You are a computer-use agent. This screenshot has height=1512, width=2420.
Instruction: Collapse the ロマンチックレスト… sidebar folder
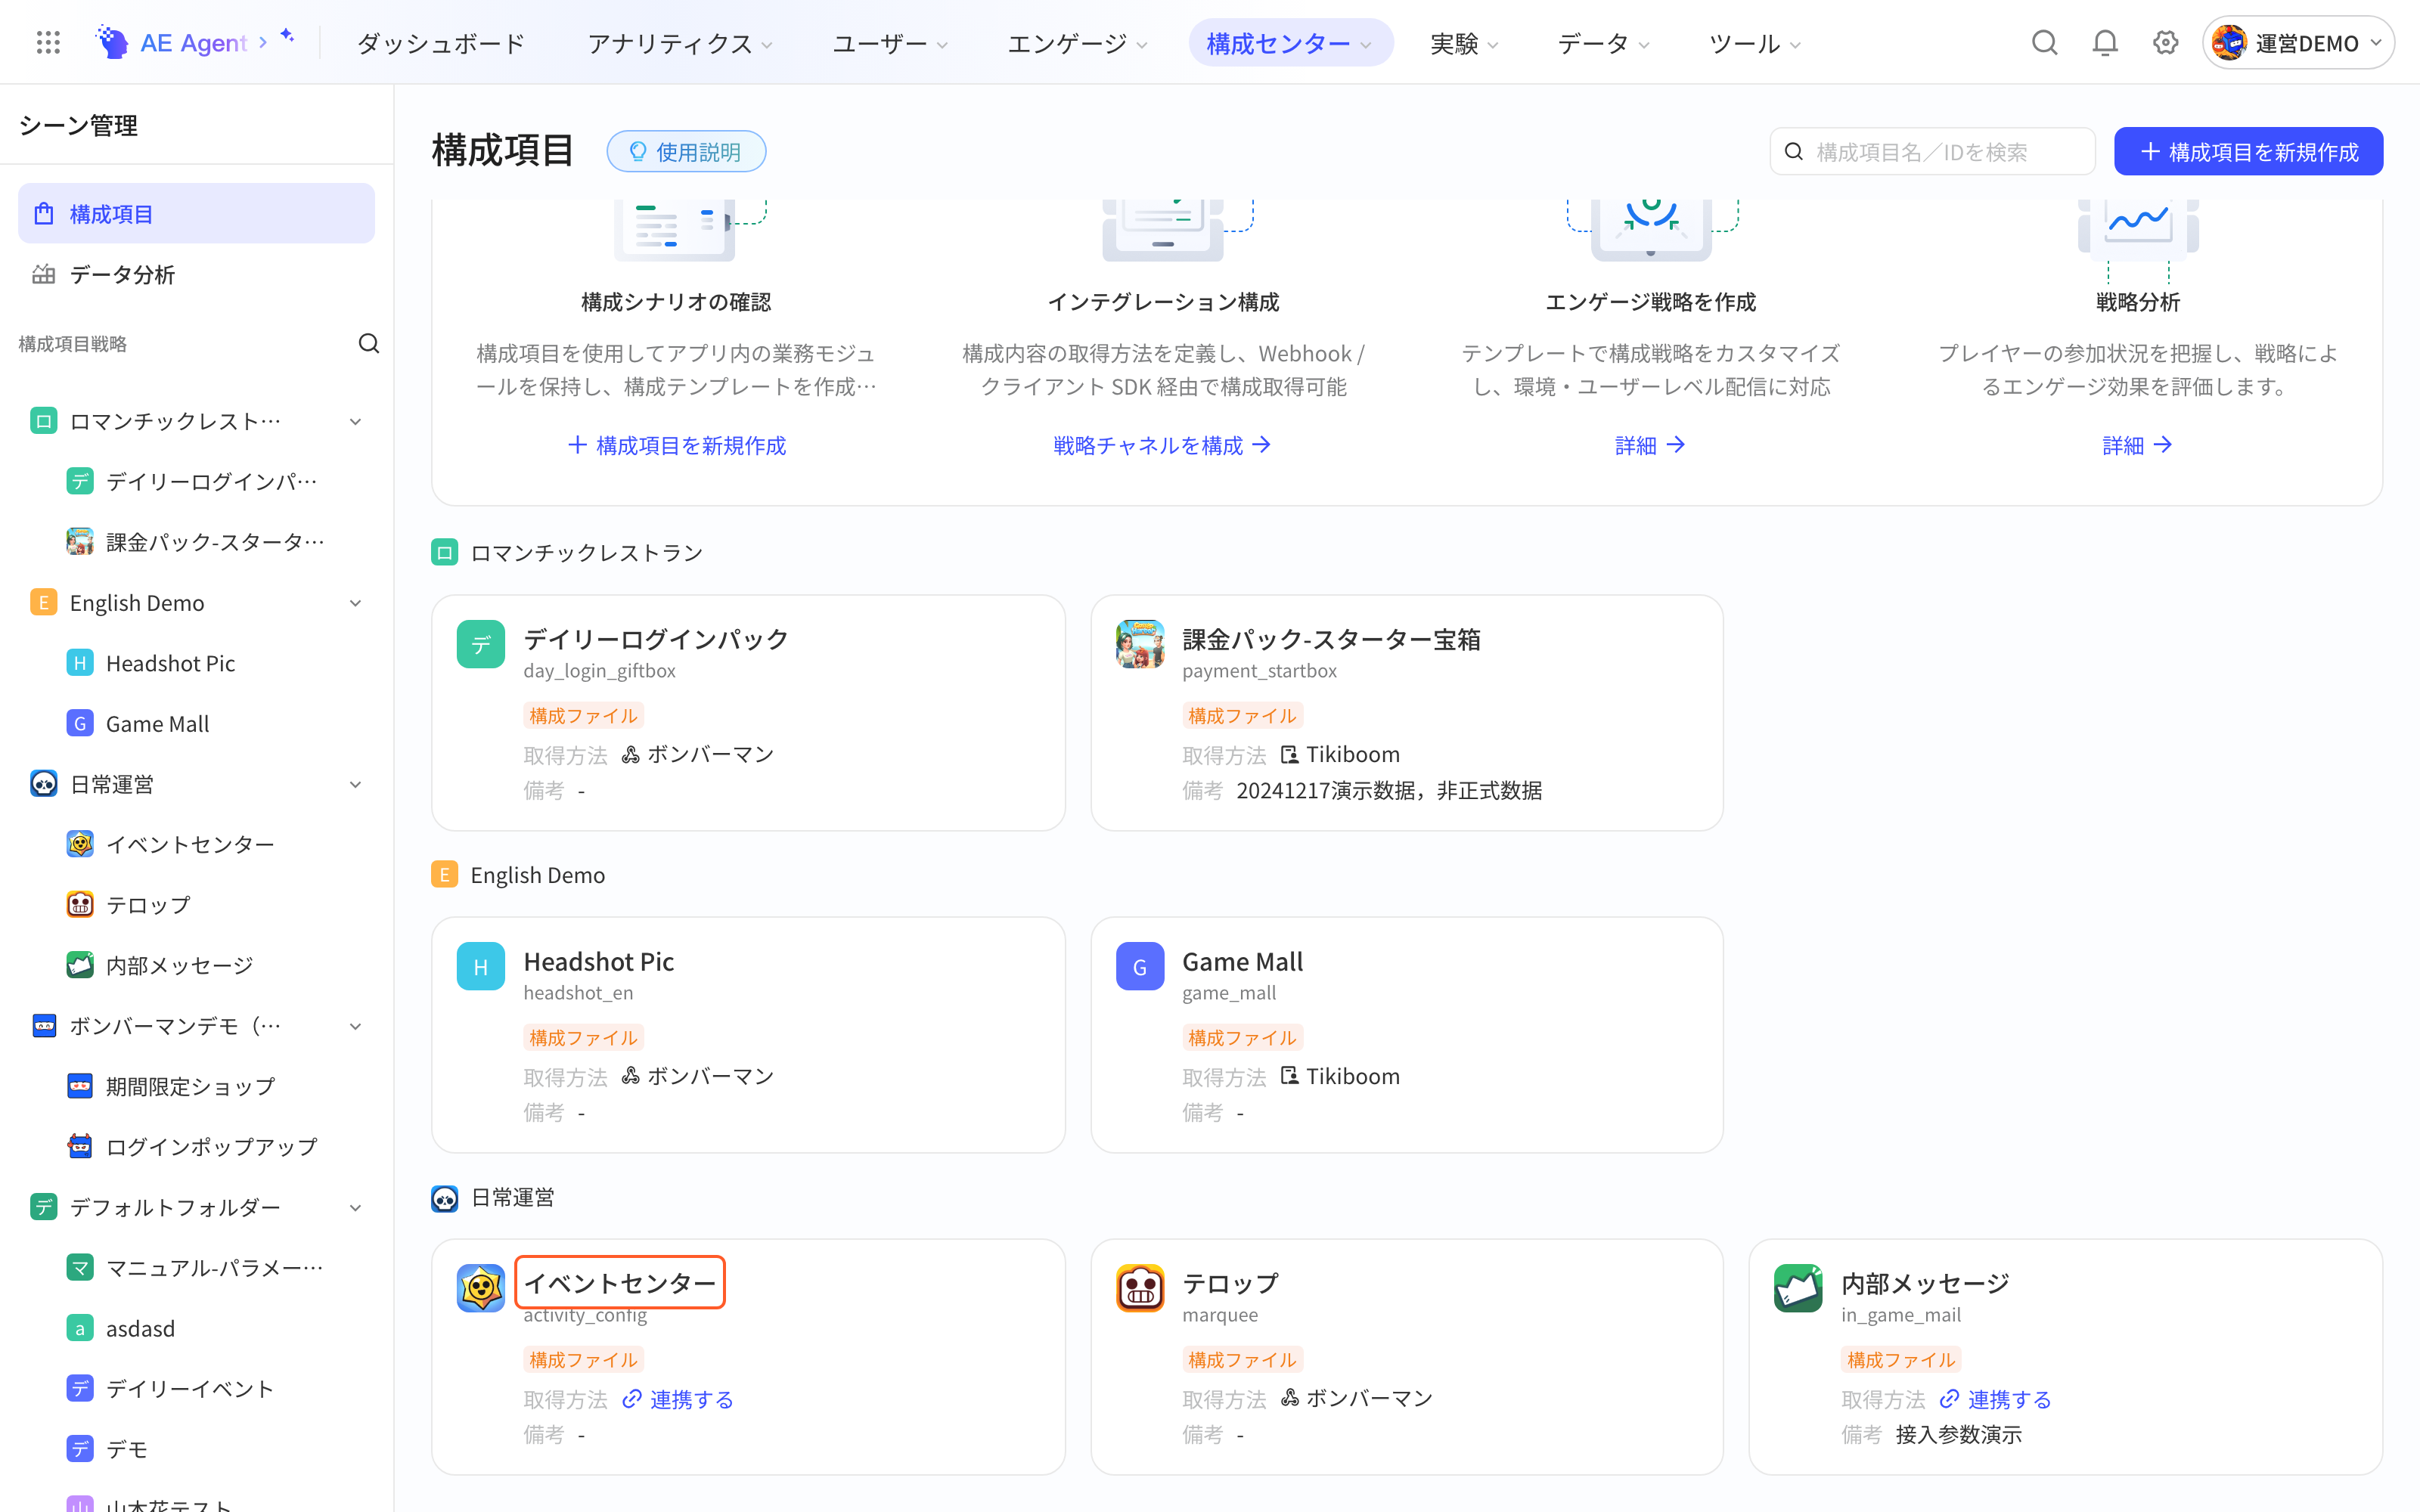355,422
